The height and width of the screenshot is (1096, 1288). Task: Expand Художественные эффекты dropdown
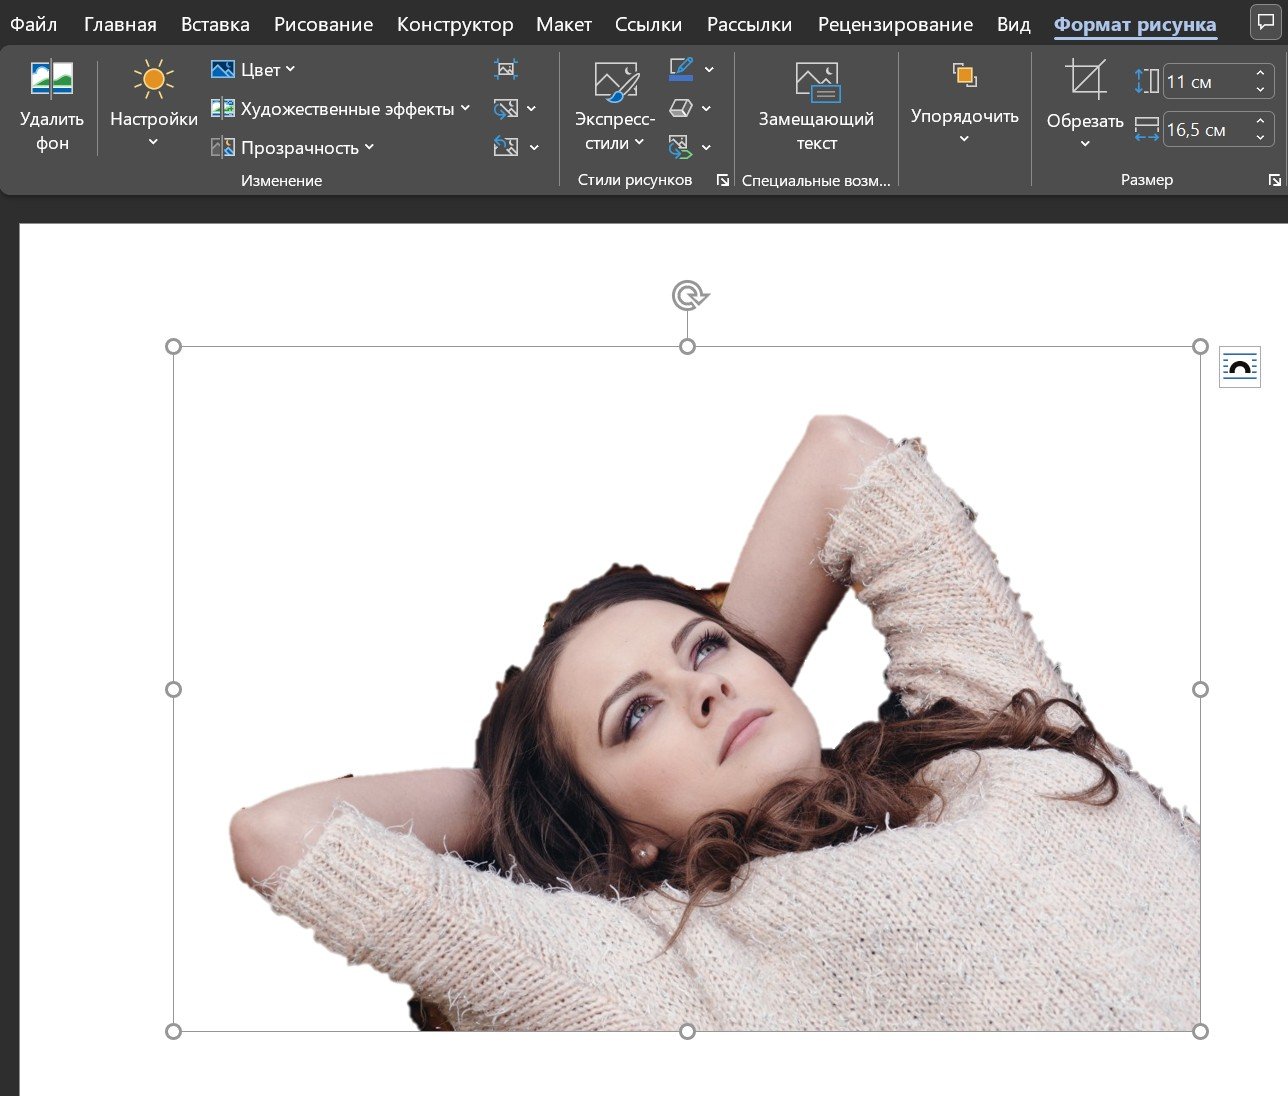pyautogui.click(x=340, y=109)
